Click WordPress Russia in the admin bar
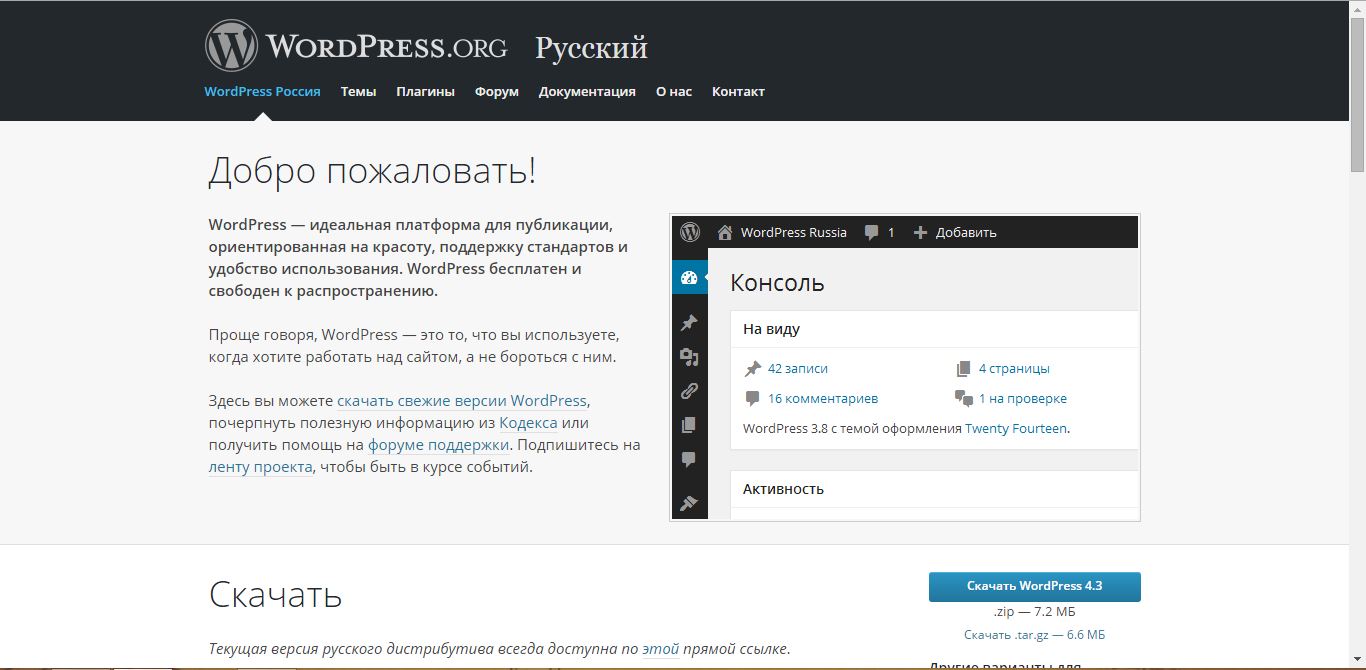 coord(794,233)
